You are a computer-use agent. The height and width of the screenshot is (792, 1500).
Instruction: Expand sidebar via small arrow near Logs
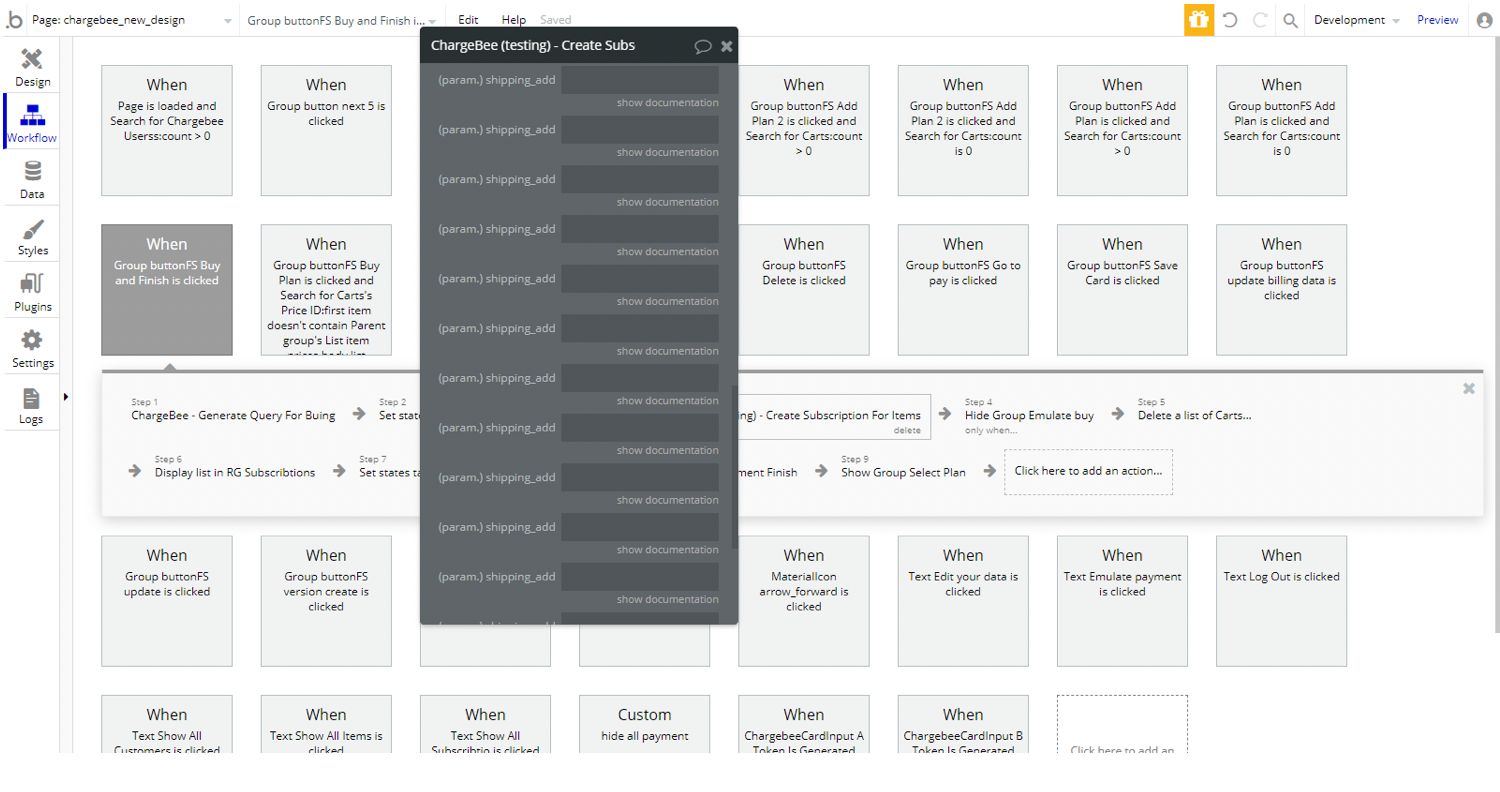(66, 397)
